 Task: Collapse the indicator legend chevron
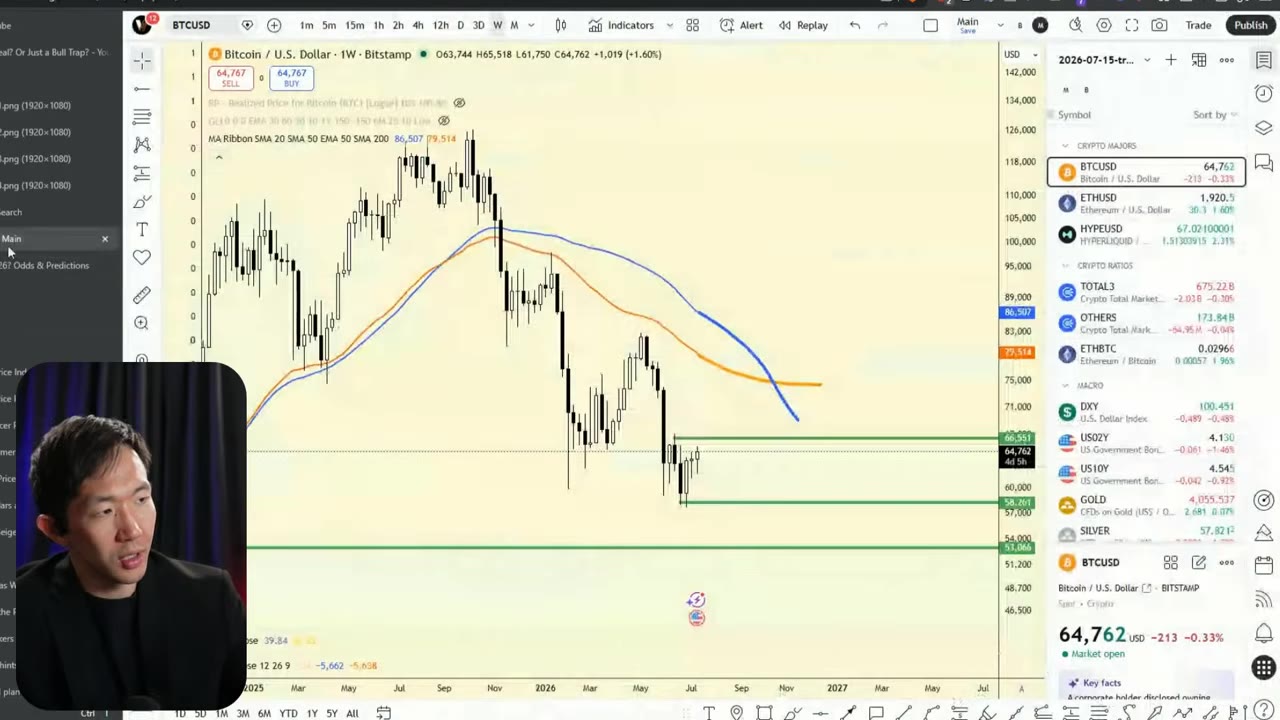click(x=218, y=157)
